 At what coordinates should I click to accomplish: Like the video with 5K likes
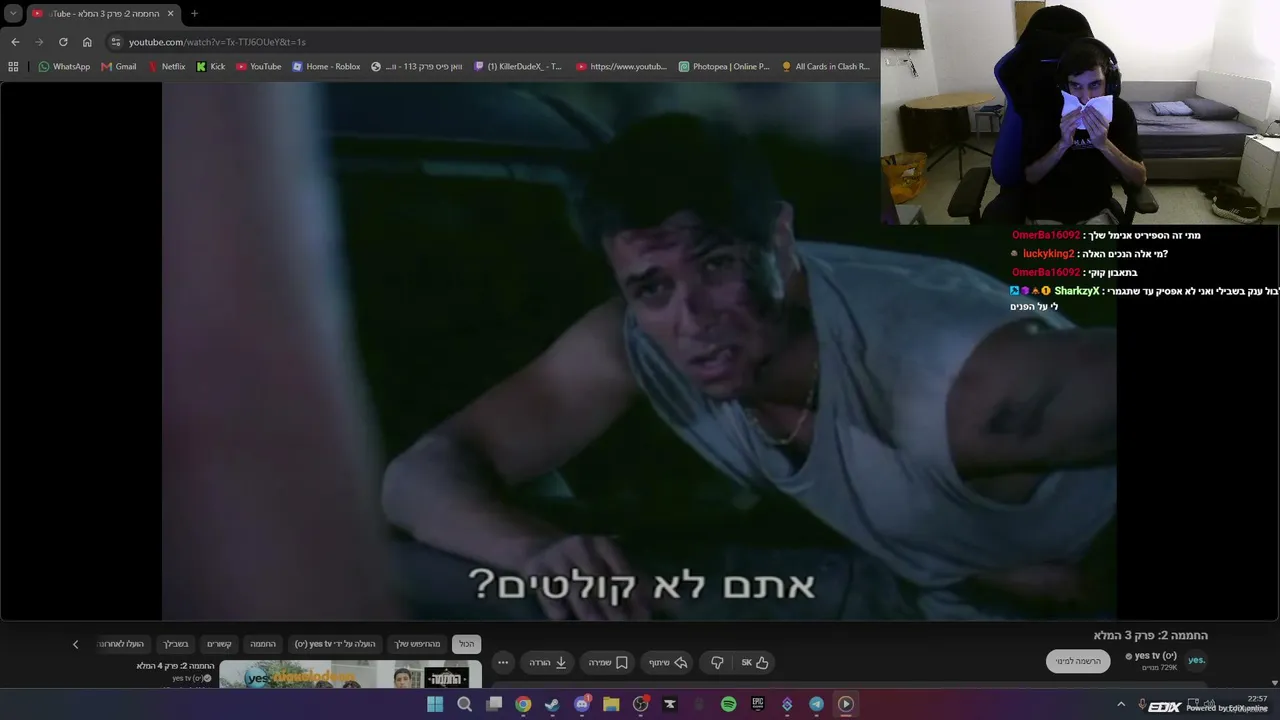[755, 662]
